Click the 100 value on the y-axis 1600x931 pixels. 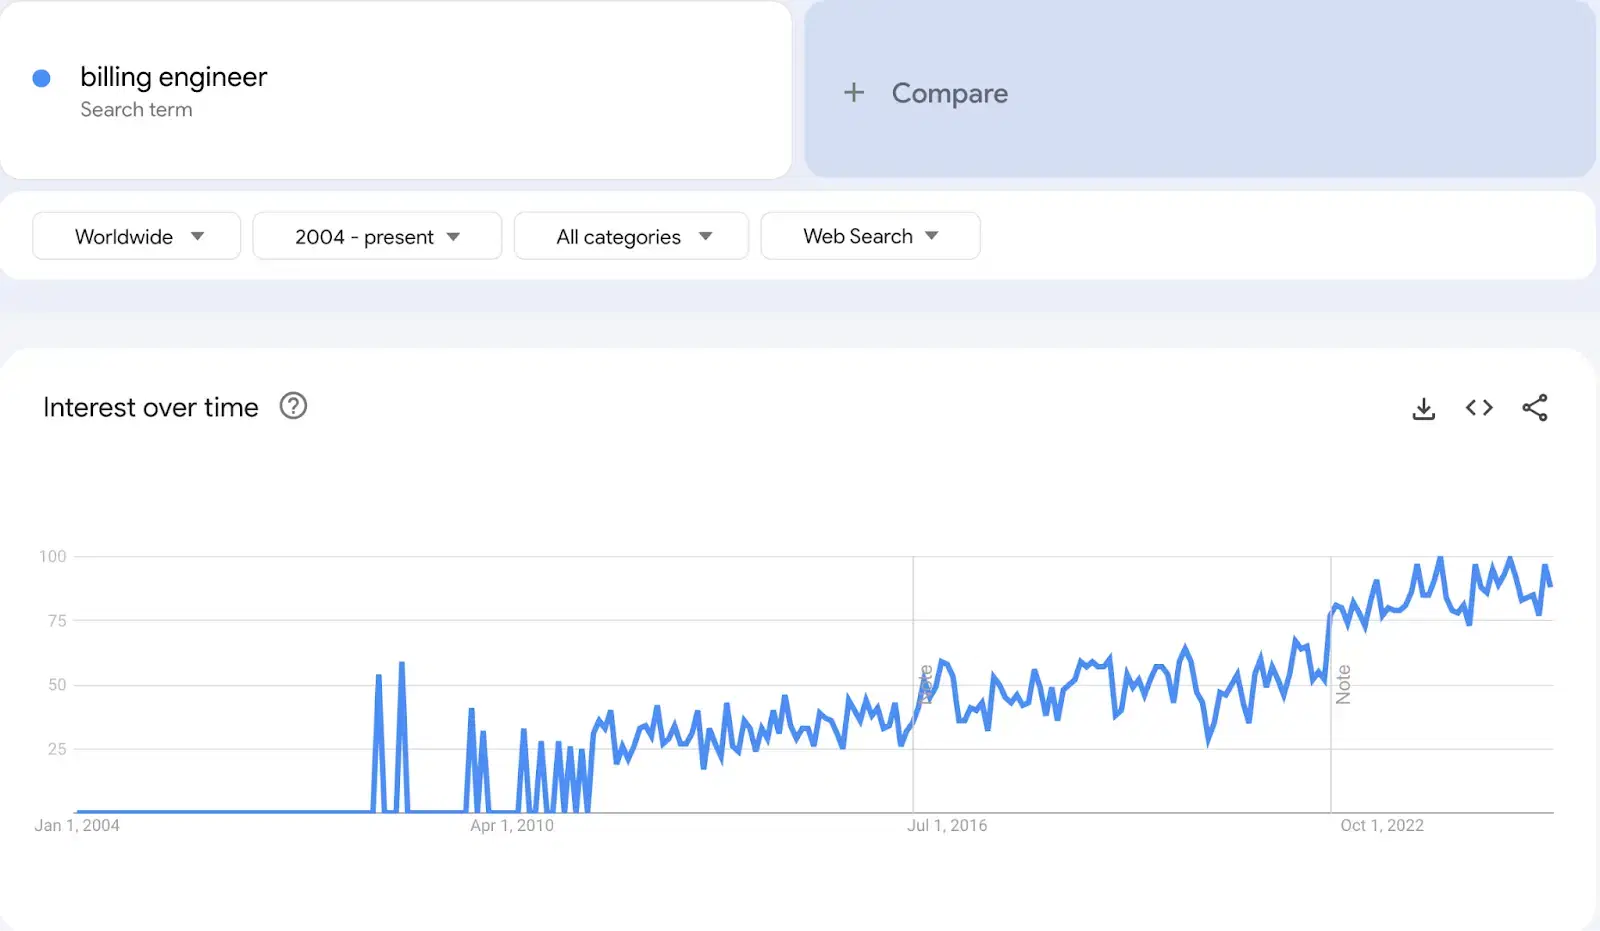click(53, 556)
